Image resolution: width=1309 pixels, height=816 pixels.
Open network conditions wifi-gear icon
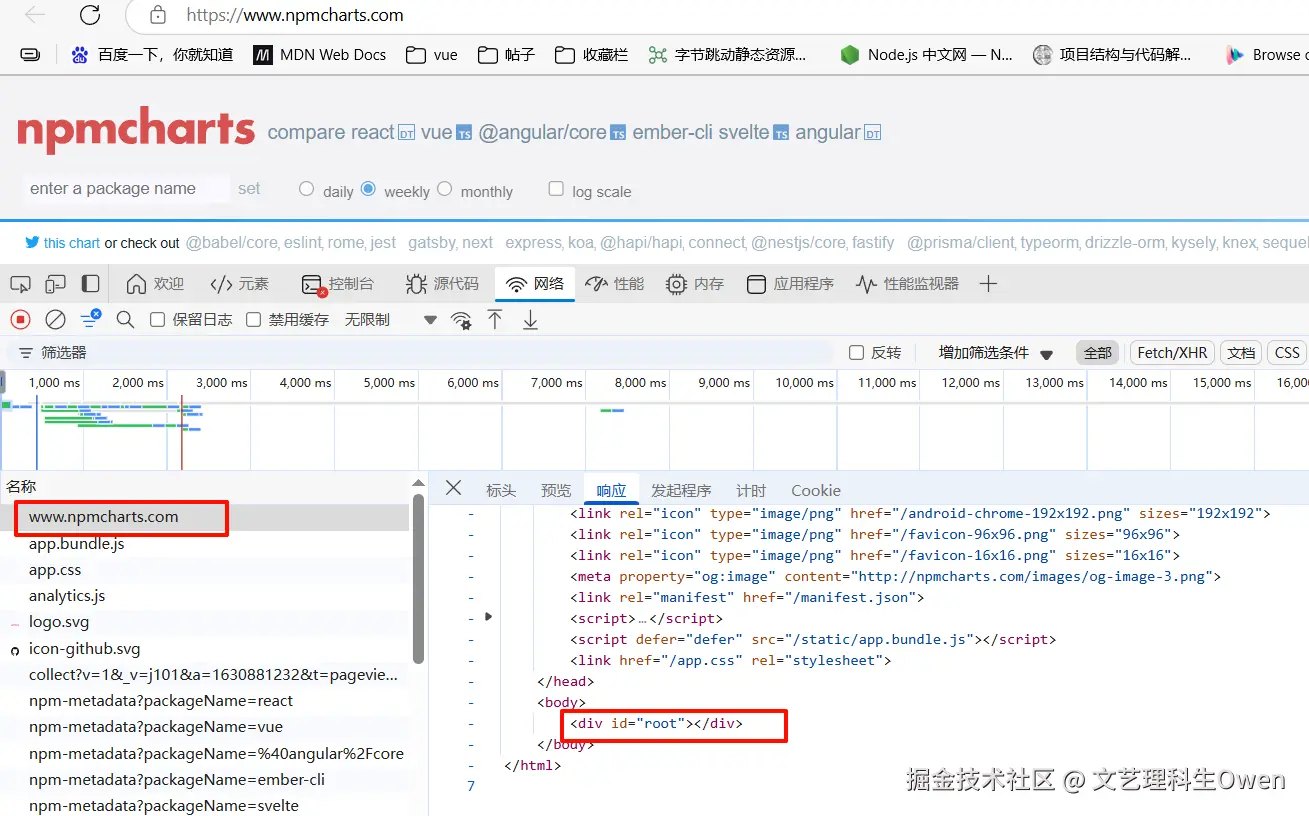[x=461, y=320]
